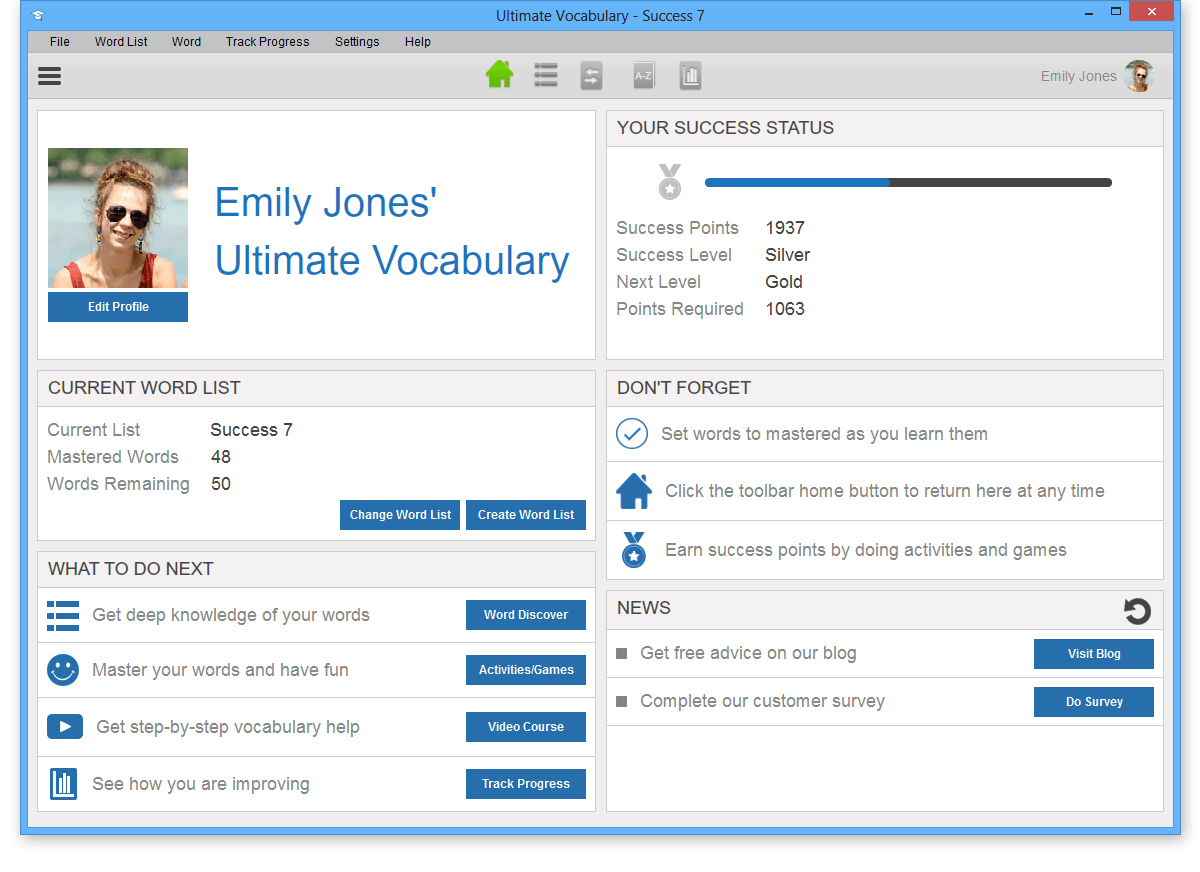Open the Word List menu

[x=121, y=42]
